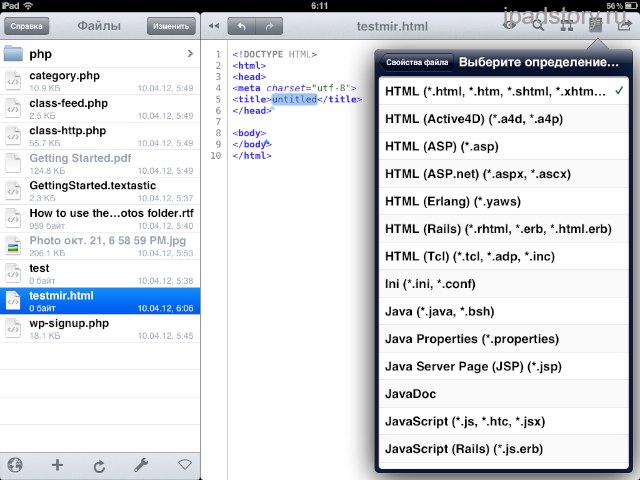640x480 pixels.
Task: Open settings with the wrench icon
Action: (x=141, y=465)
